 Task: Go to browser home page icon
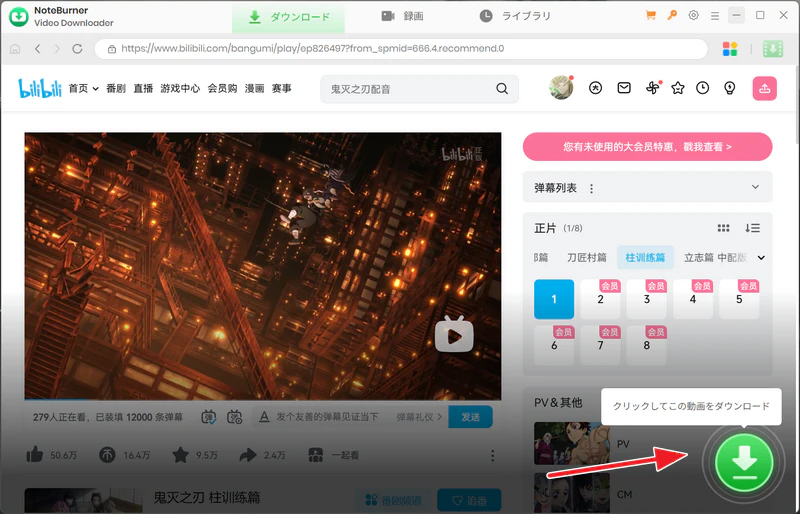[x=15, y=49]
